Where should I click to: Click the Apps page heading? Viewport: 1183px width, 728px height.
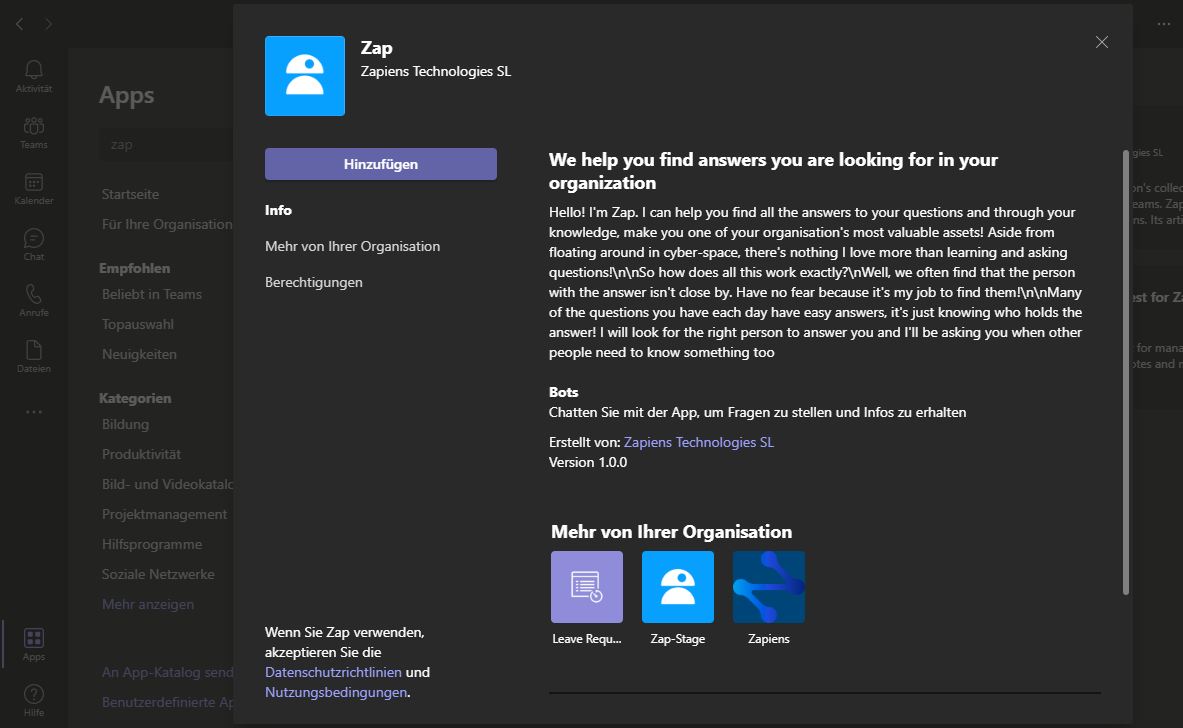pyautogui.click(x=127, y=96)
